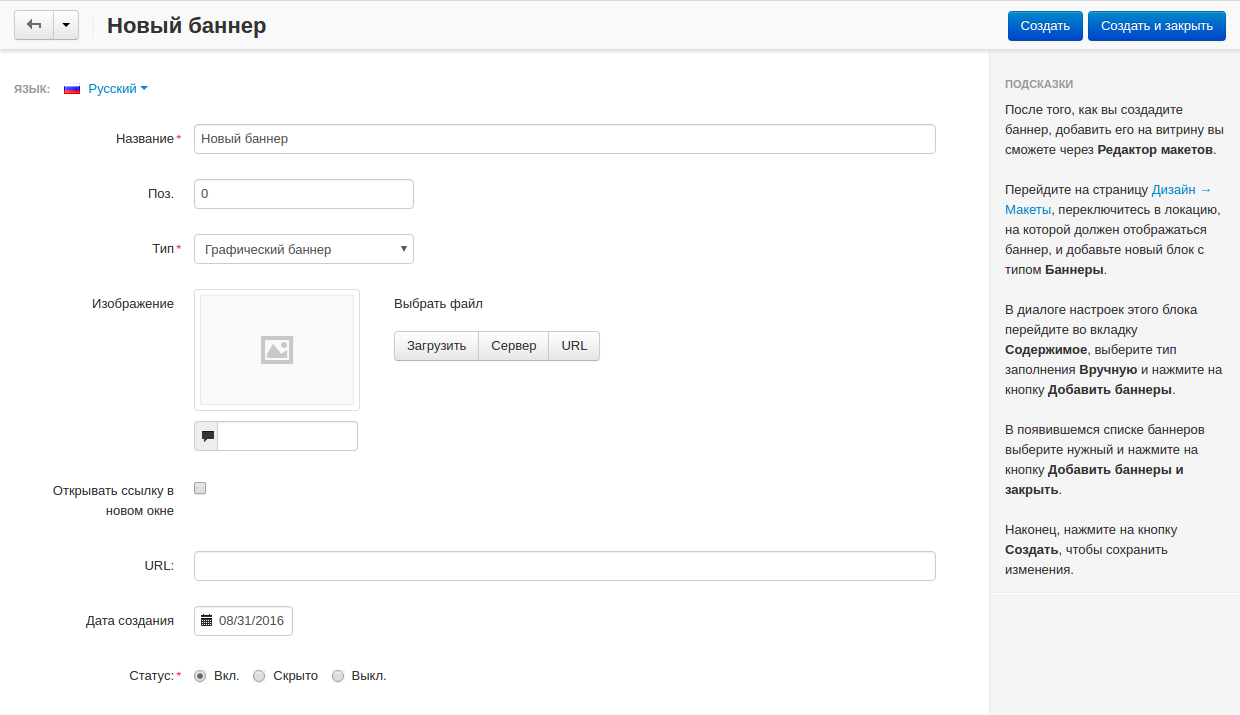This screenshot has height=715, width=1240.
Task: Enable open link in new window checkbox
Action: (x=200, y=489)
